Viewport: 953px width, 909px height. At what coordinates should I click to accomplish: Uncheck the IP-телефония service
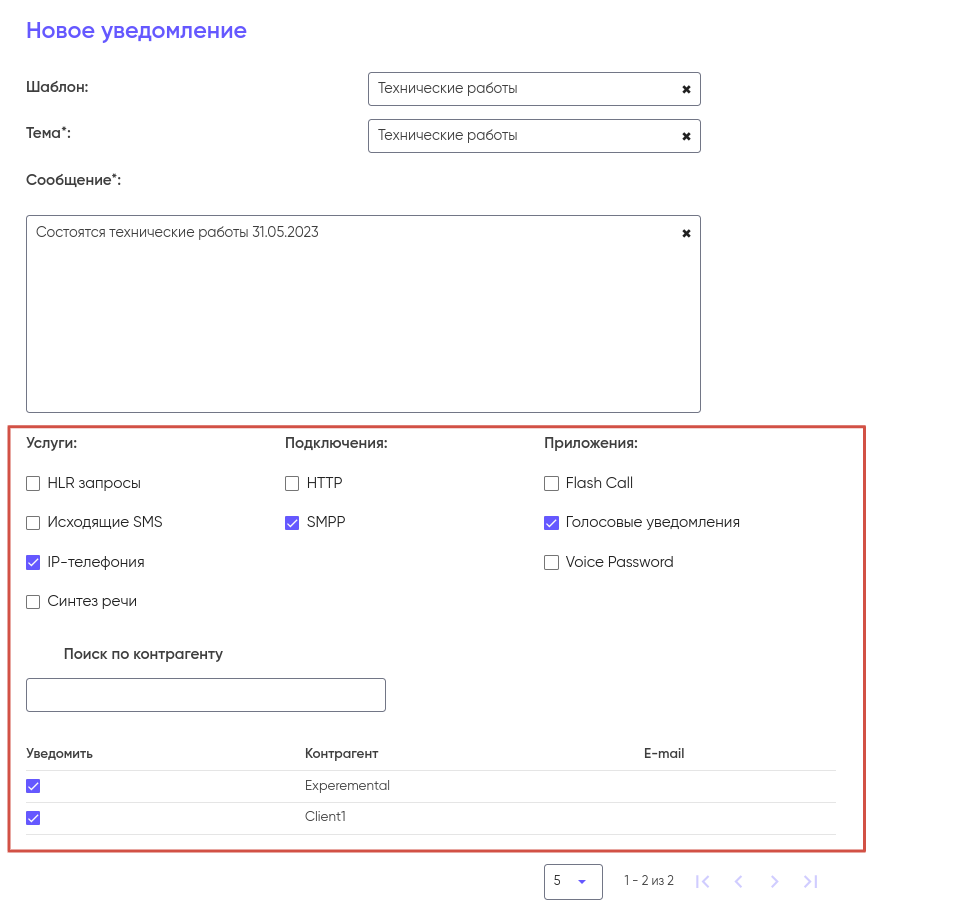pos(33,563)
